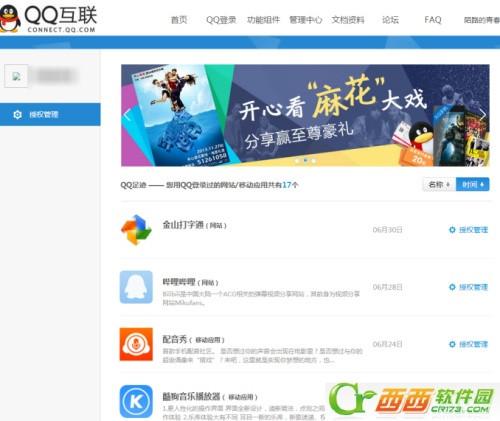Advance banner with the right arrow
500x421 pixels.
tap(483, 115)
